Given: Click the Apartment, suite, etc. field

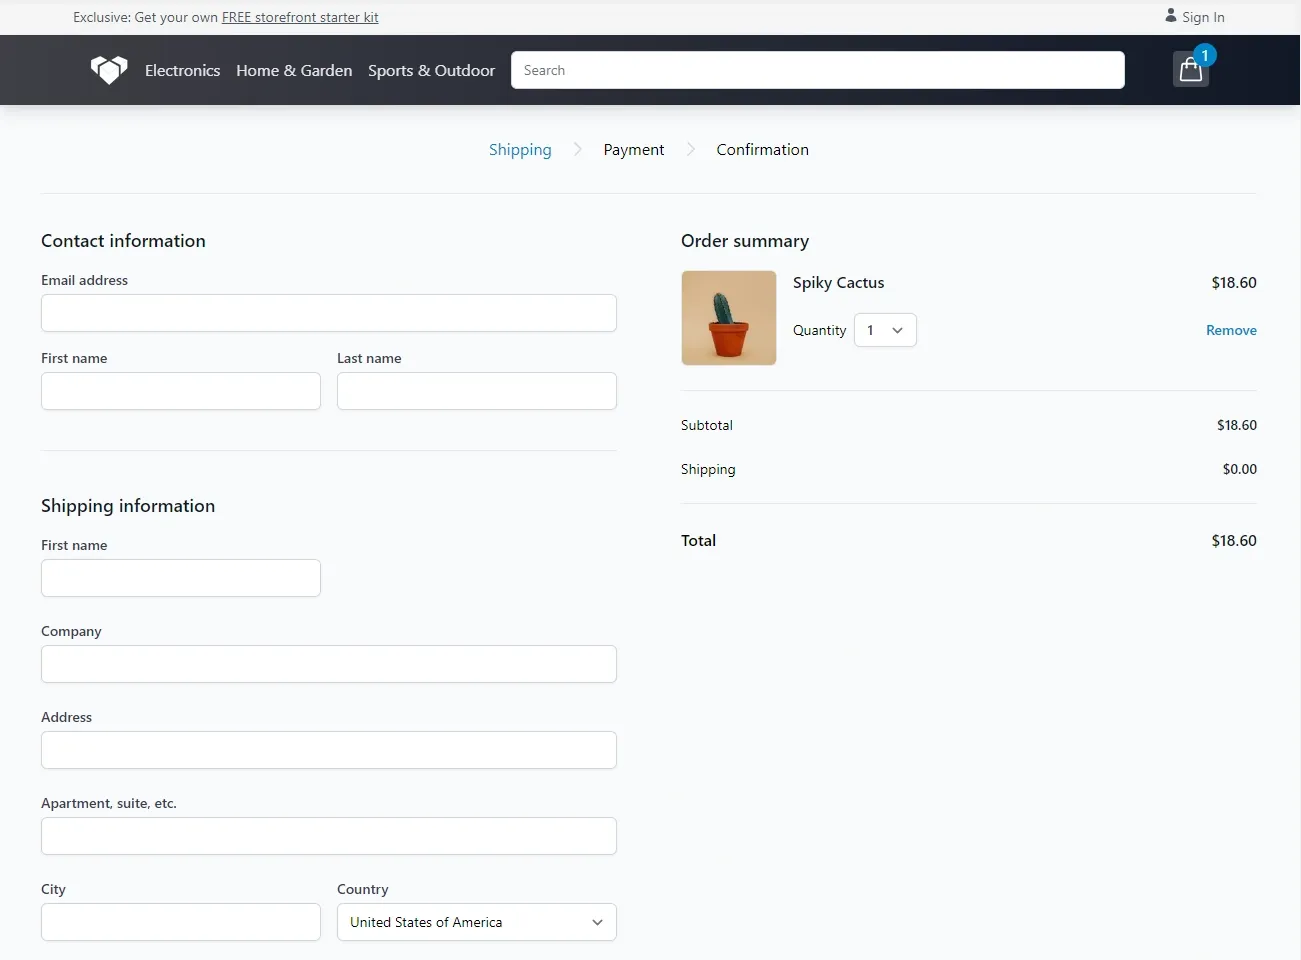Looking at the screenshot, I should pyautogui.click(x=329, y=836).
